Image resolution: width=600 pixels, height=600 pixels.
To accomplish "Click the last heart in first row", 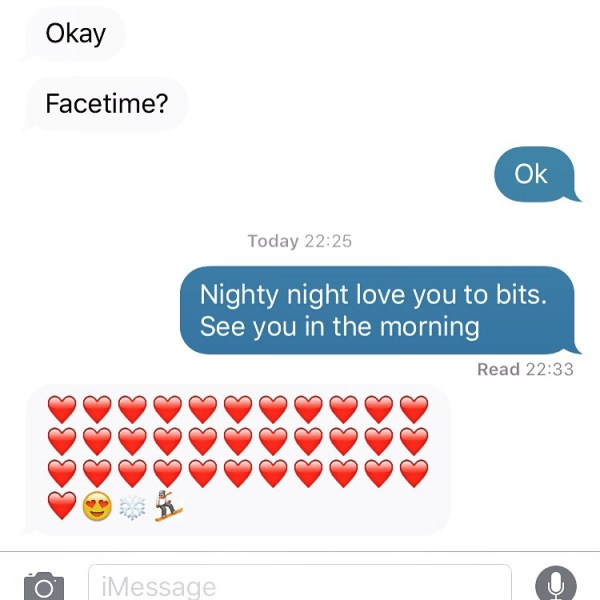I will (414, 409).
